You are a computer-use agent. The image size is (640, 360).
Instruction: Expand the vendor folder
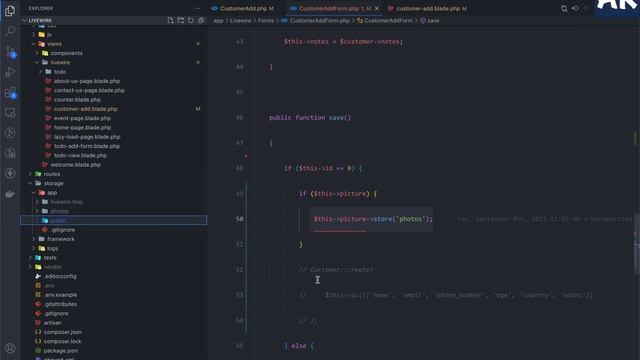click(53, 267)
